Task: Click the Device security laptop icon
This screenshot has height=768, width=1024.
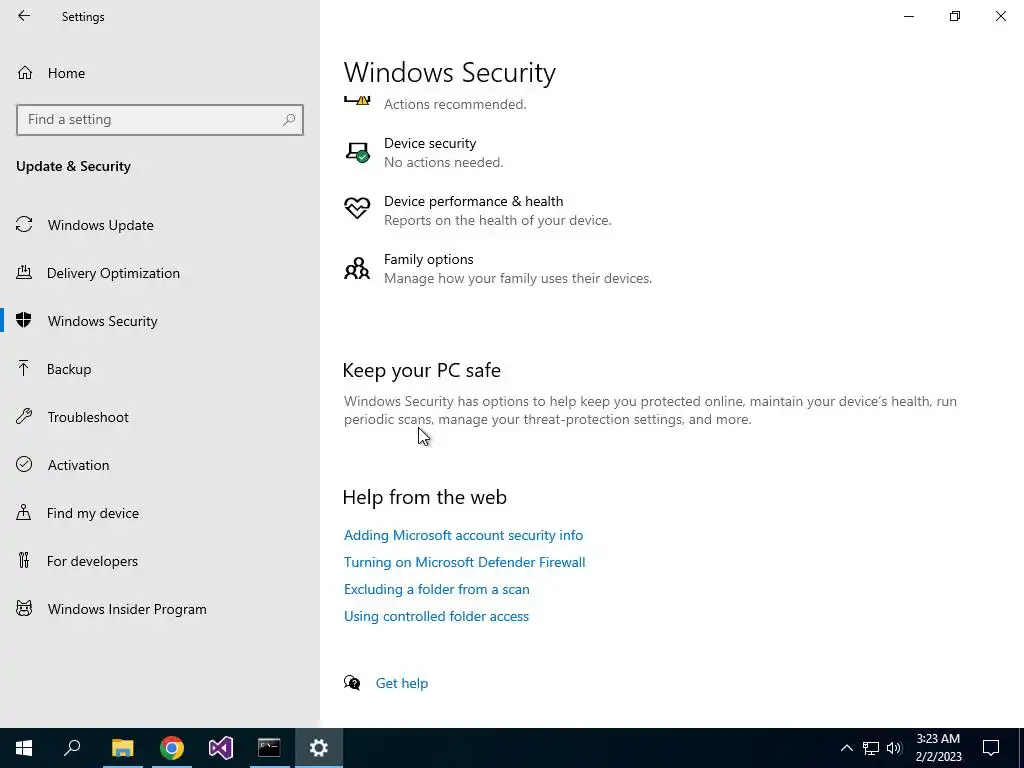Action: click(x=357, y=153)
